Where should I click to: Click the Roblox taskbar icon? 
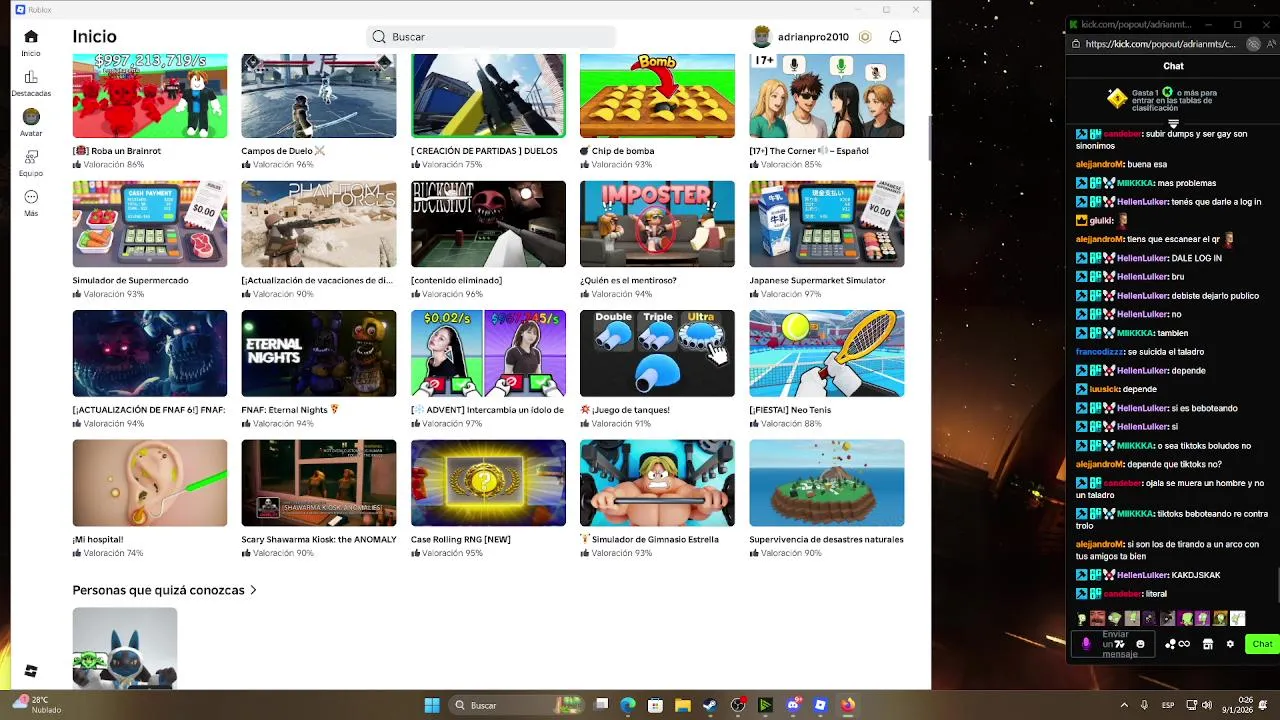pos(820,705)
